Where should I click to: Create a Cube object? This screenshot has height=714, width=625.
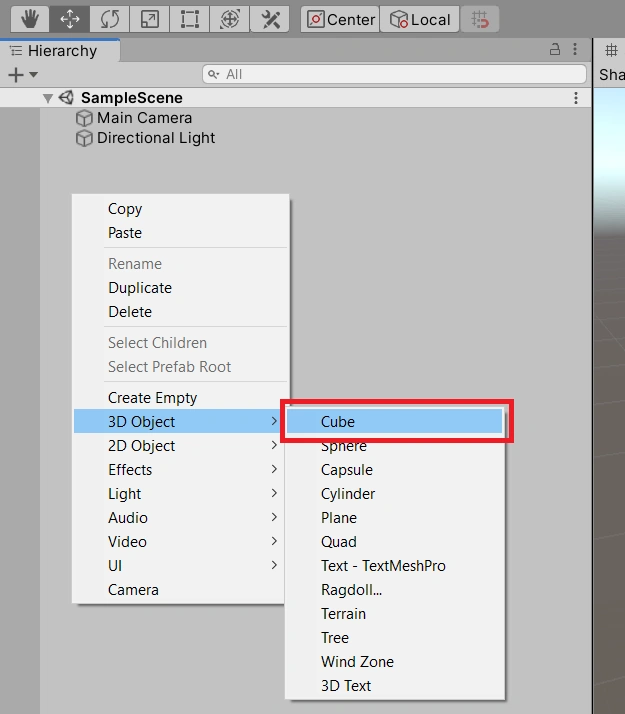[395, 422]
